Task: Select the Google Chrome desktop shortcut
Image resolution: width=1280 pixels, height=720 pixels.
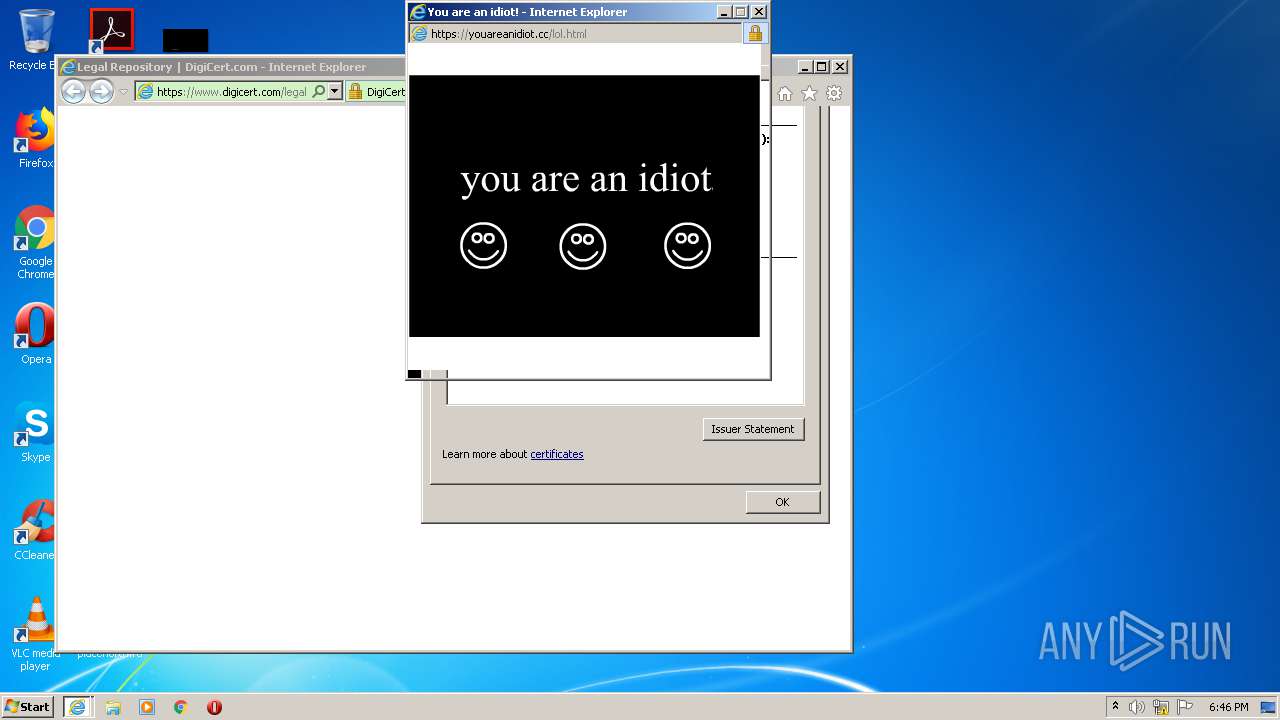Action: point(35,242)
